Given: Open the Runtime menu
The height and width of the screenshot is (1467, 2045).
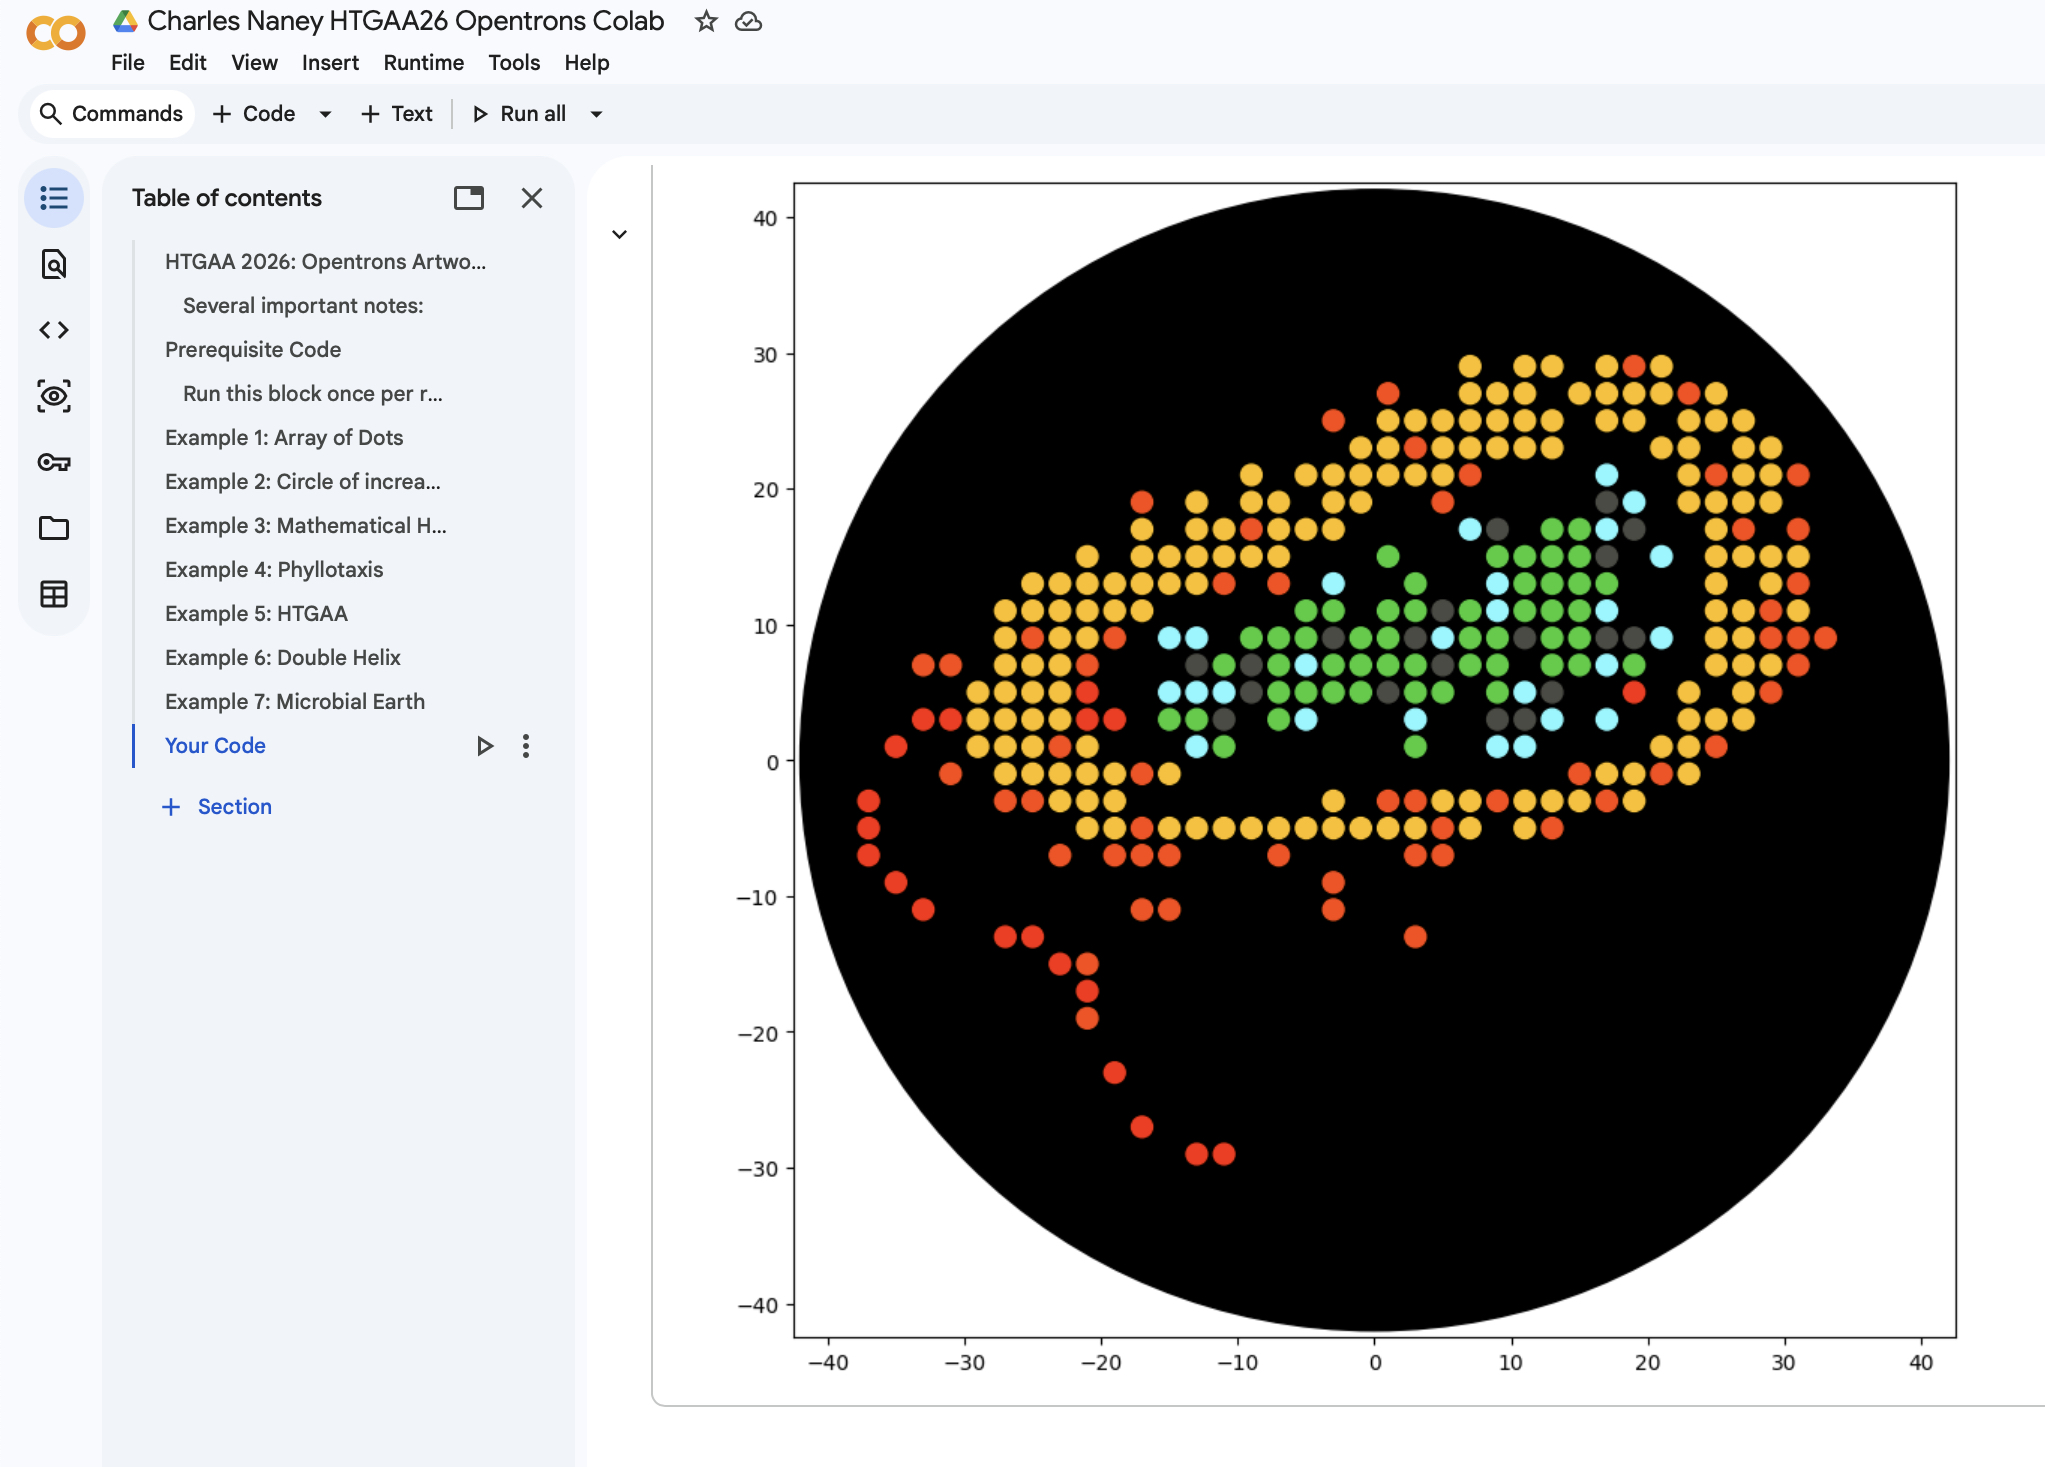Looking at the screenshot, I should click(423, 62).
